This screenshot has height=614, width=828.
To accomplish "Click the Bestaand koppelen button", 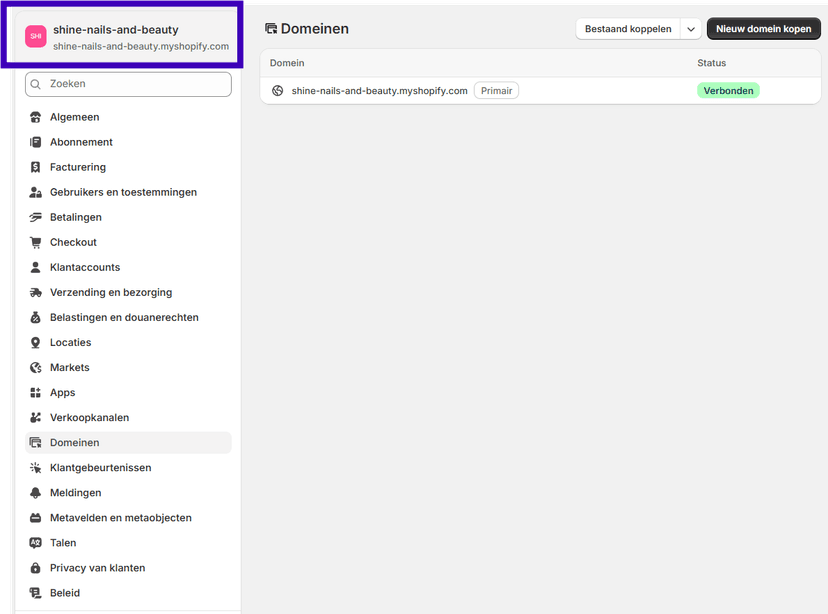I will click(x=629, y=29).
